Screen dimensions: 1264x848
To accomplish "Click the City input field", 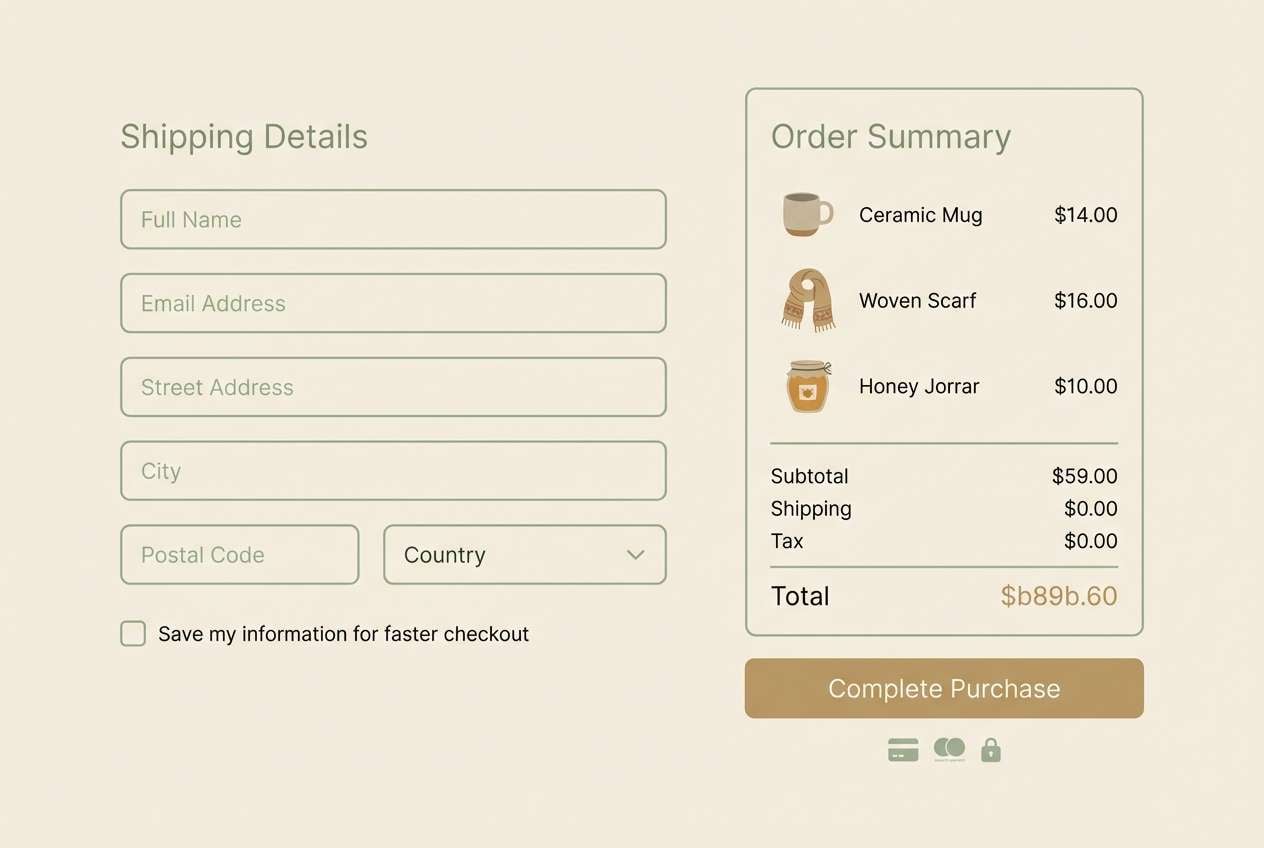I will pyautogui.click(x=393, y=470).
